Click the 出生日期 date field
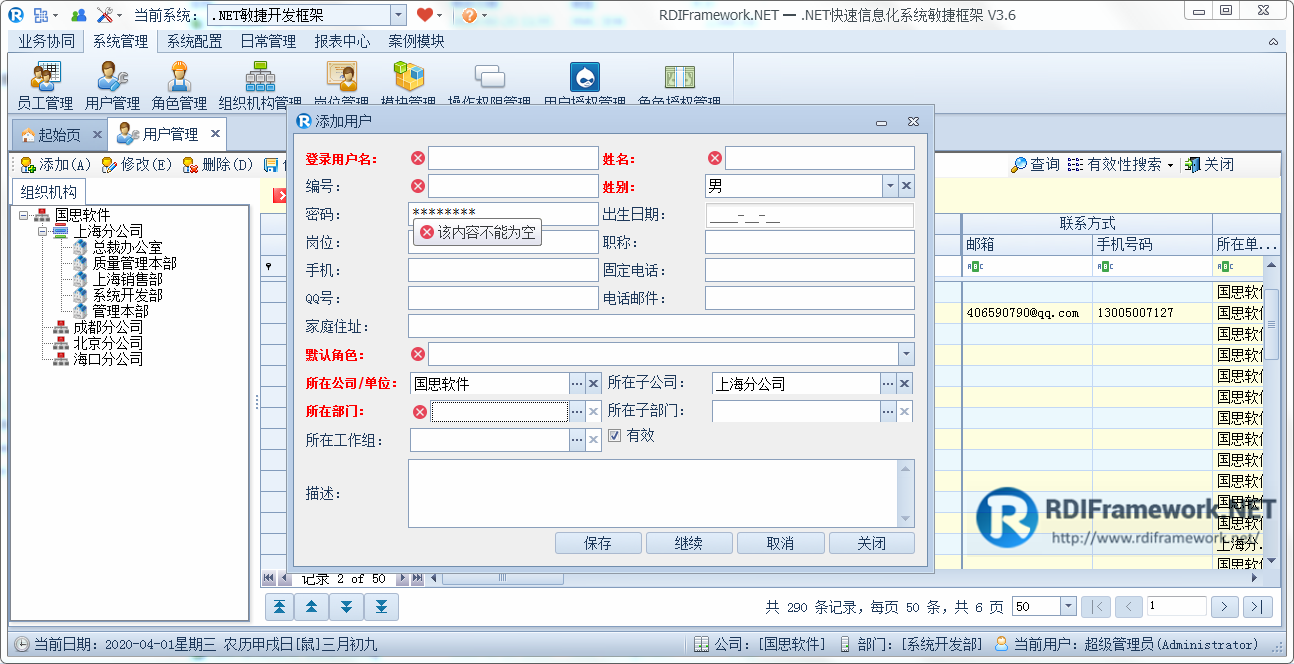Image resolution: width=1294 pixels, height=664 pixels. click(809, 216)
